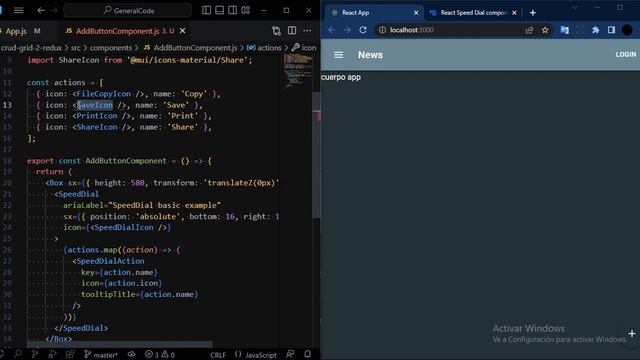Open Run and Debug view icon
The image size is (640, 360).
click(53, 354)
